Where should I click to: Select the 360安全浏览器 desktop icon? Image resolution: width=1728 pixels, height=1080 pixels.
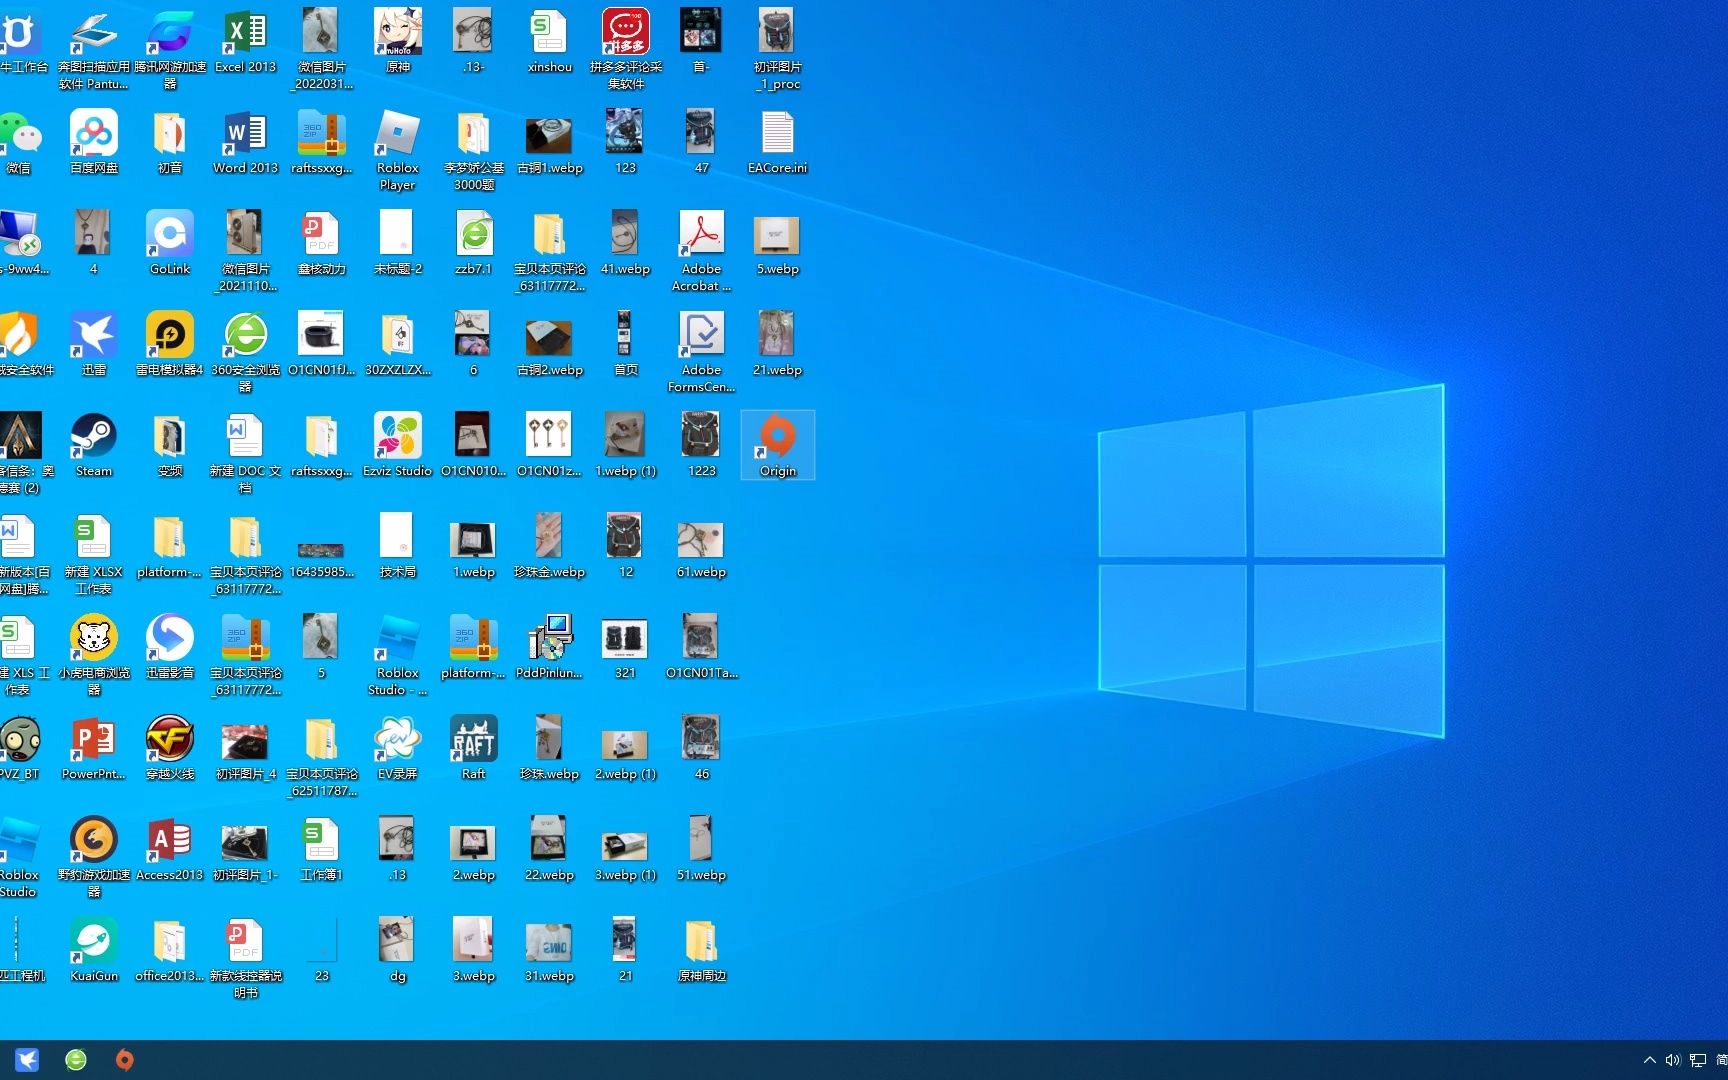point(245,352)
